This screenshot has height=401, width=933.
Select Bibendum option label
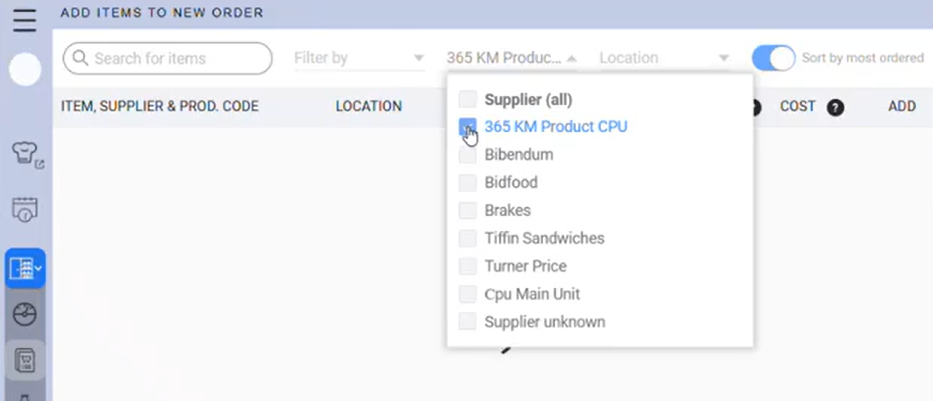[519, 155]
